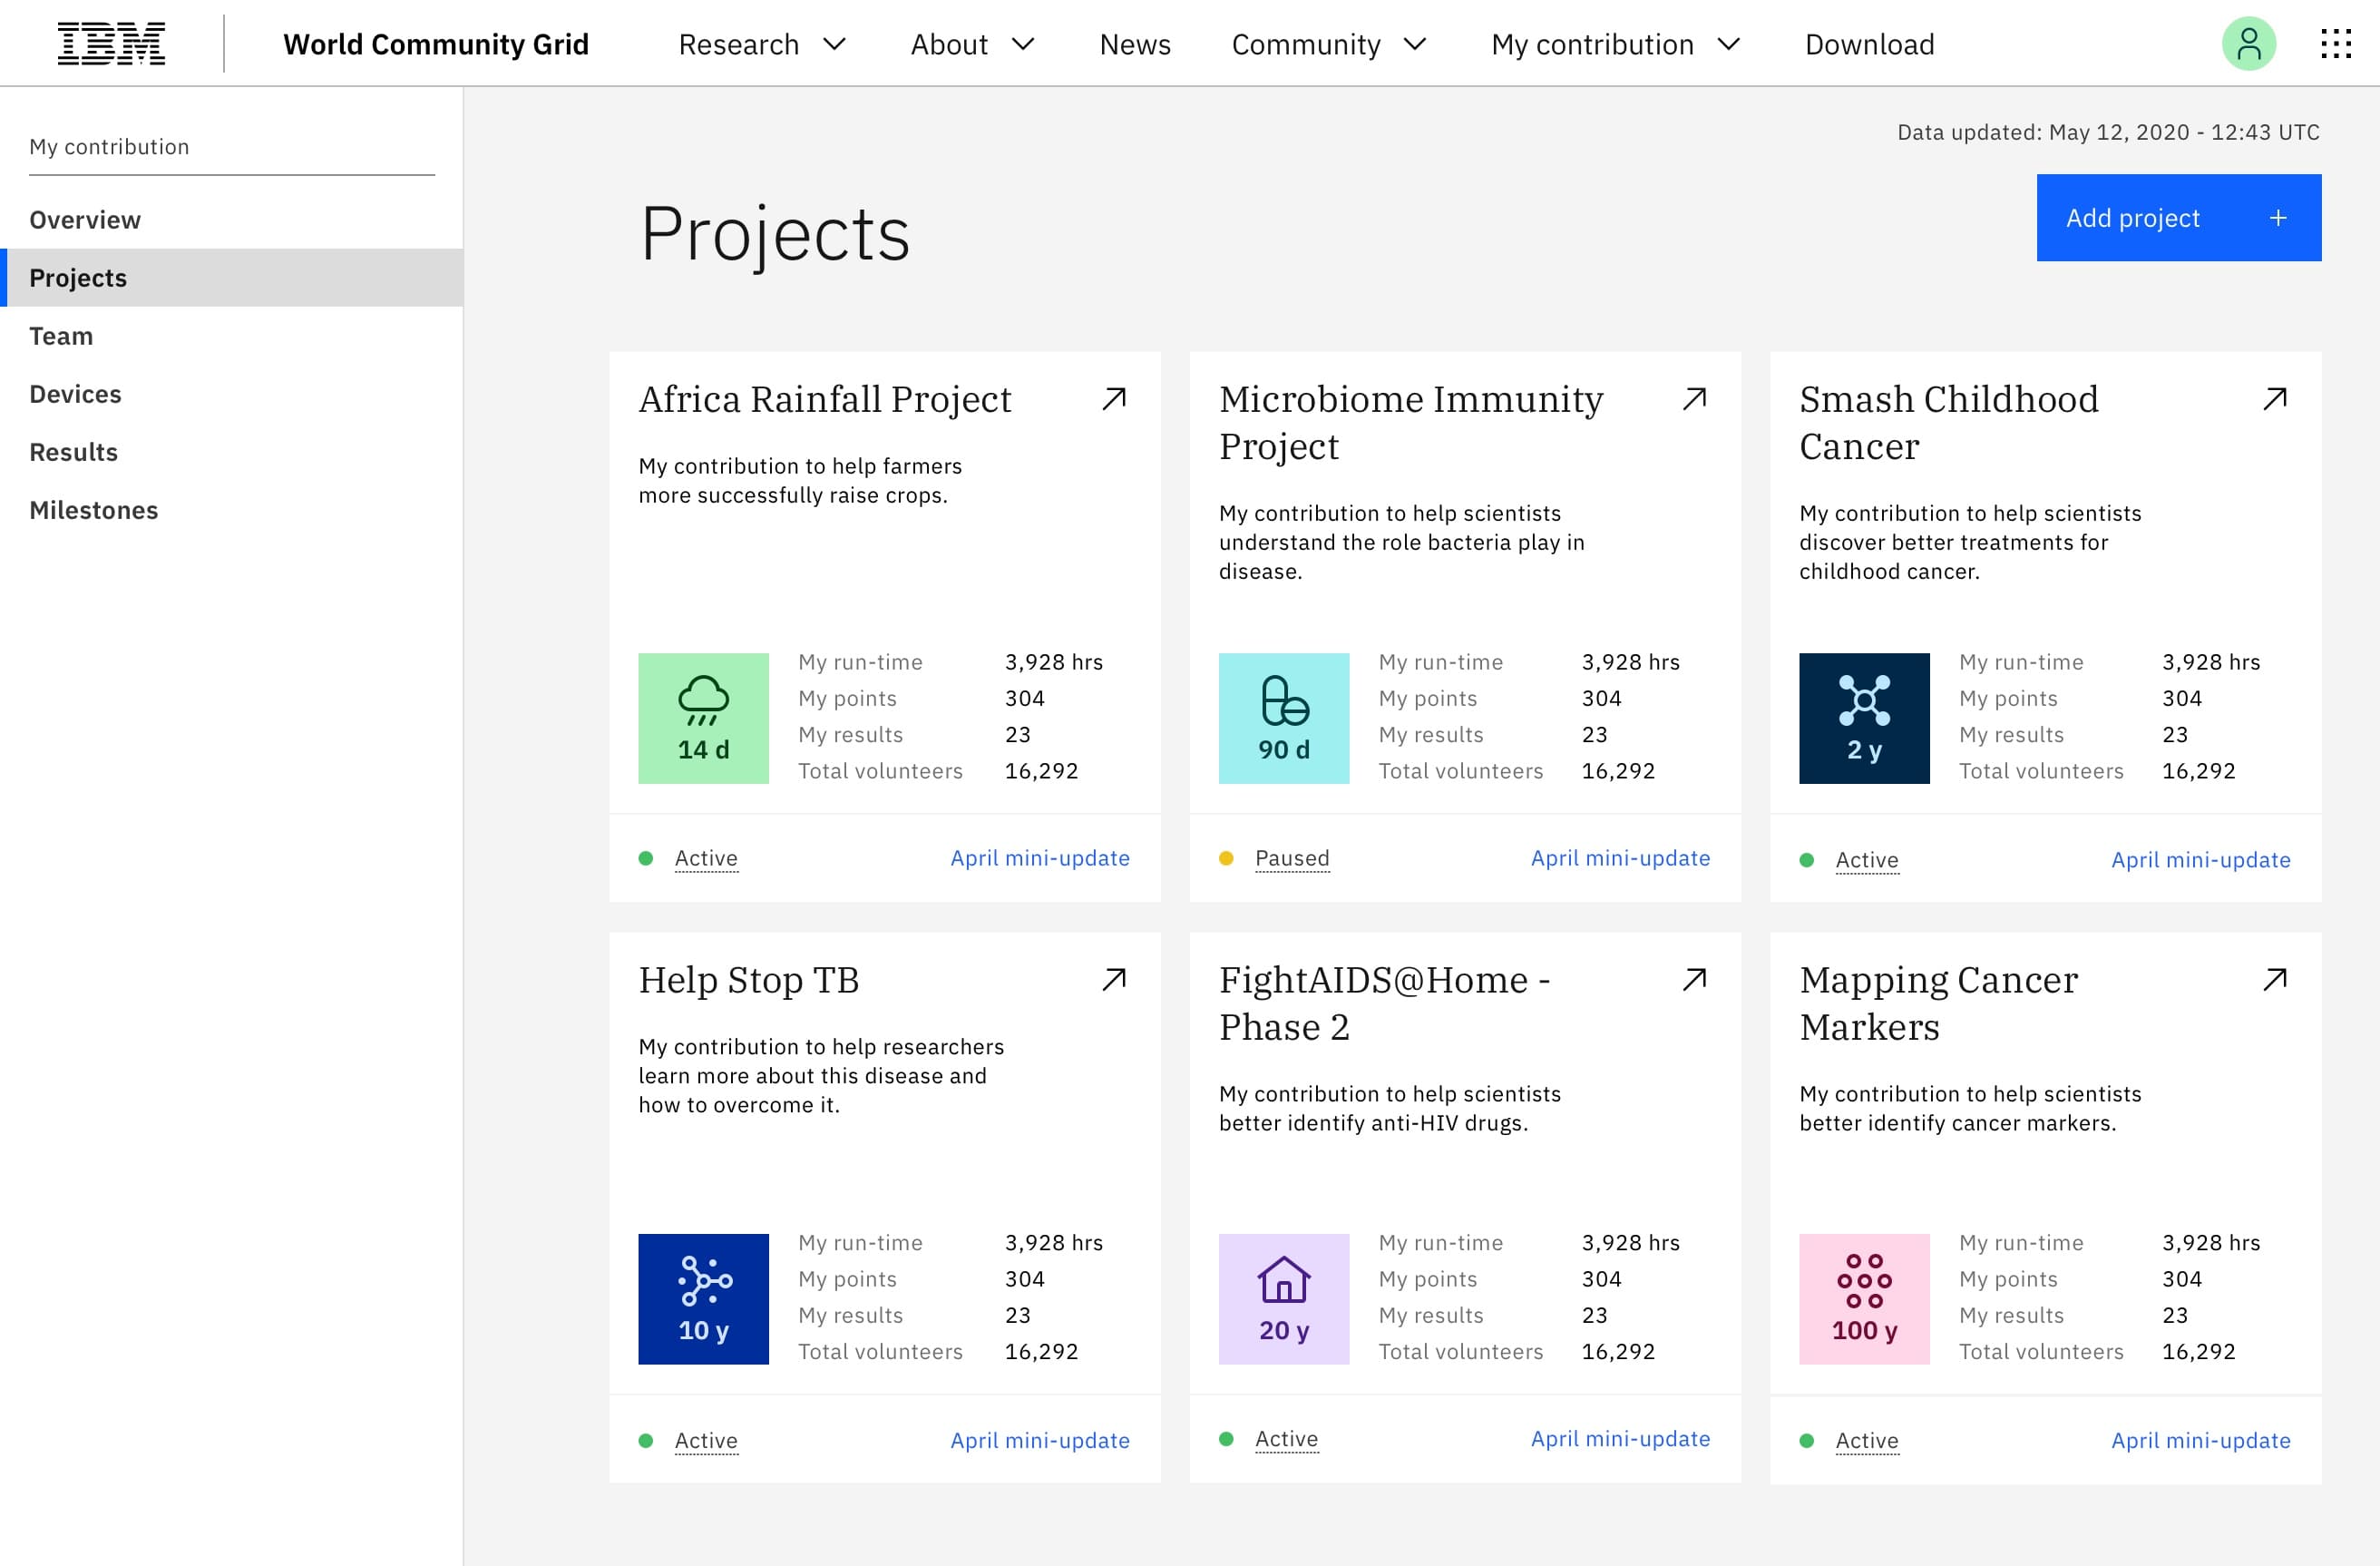The height and width of the screenshot is (1566, 2380).
Task: Open Mapping Cancer Markers arrow icon
Action: click(x=2275, y=979)
